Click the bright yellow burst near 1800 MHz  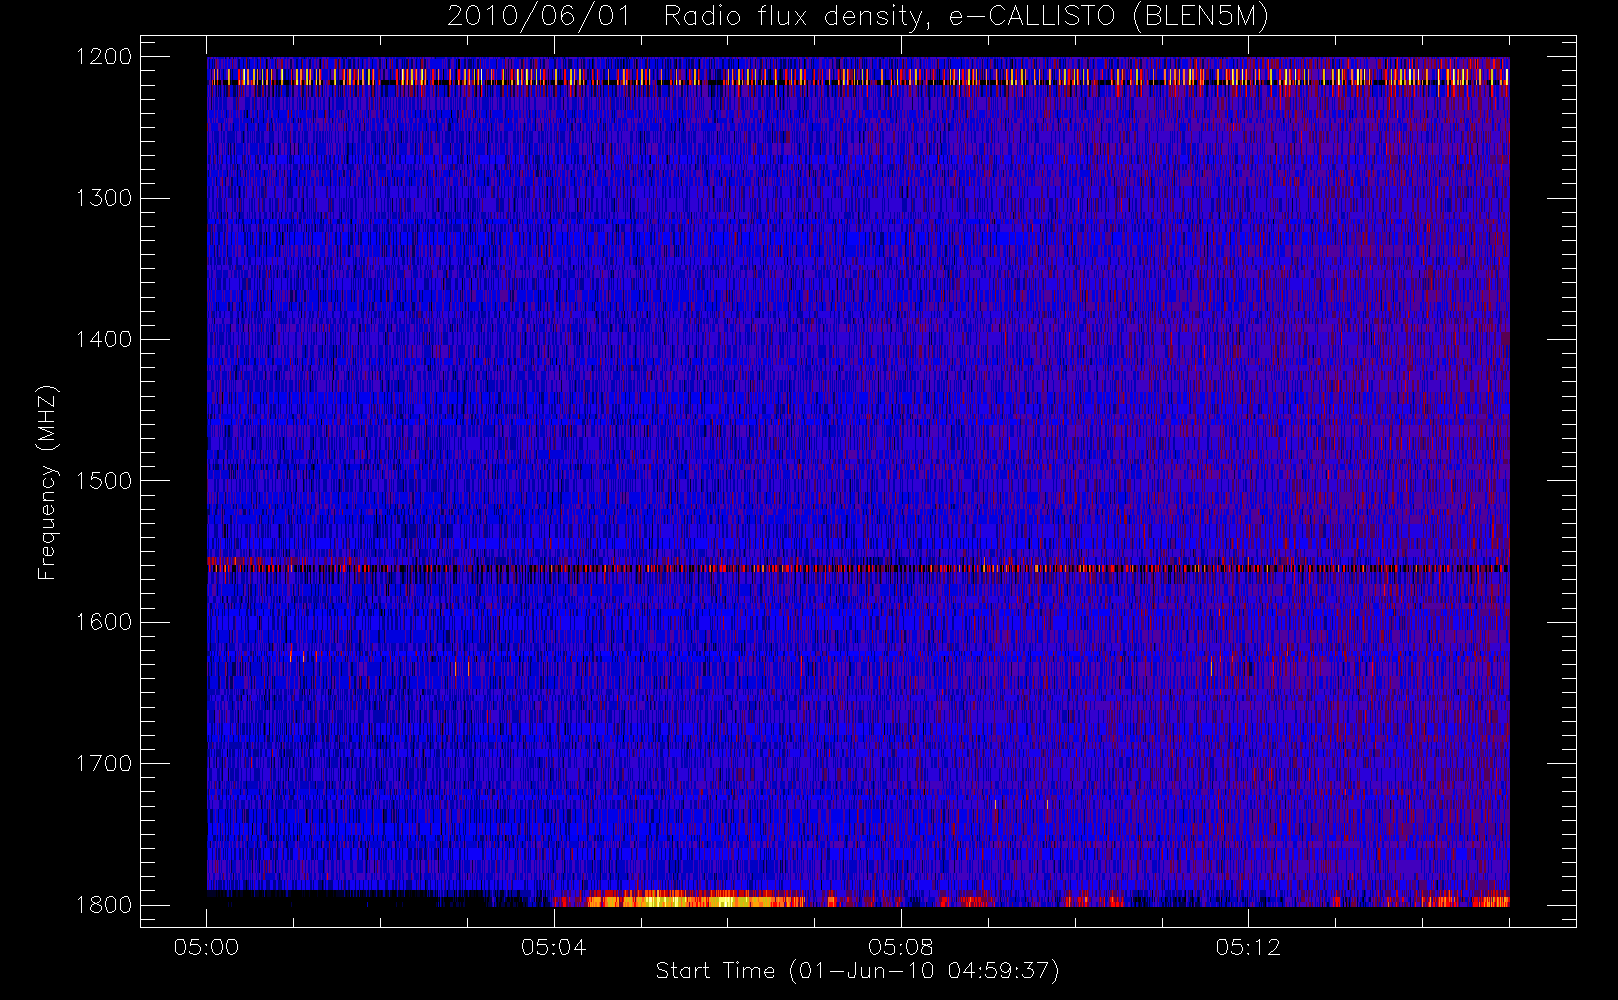click(x=695, y=900)
